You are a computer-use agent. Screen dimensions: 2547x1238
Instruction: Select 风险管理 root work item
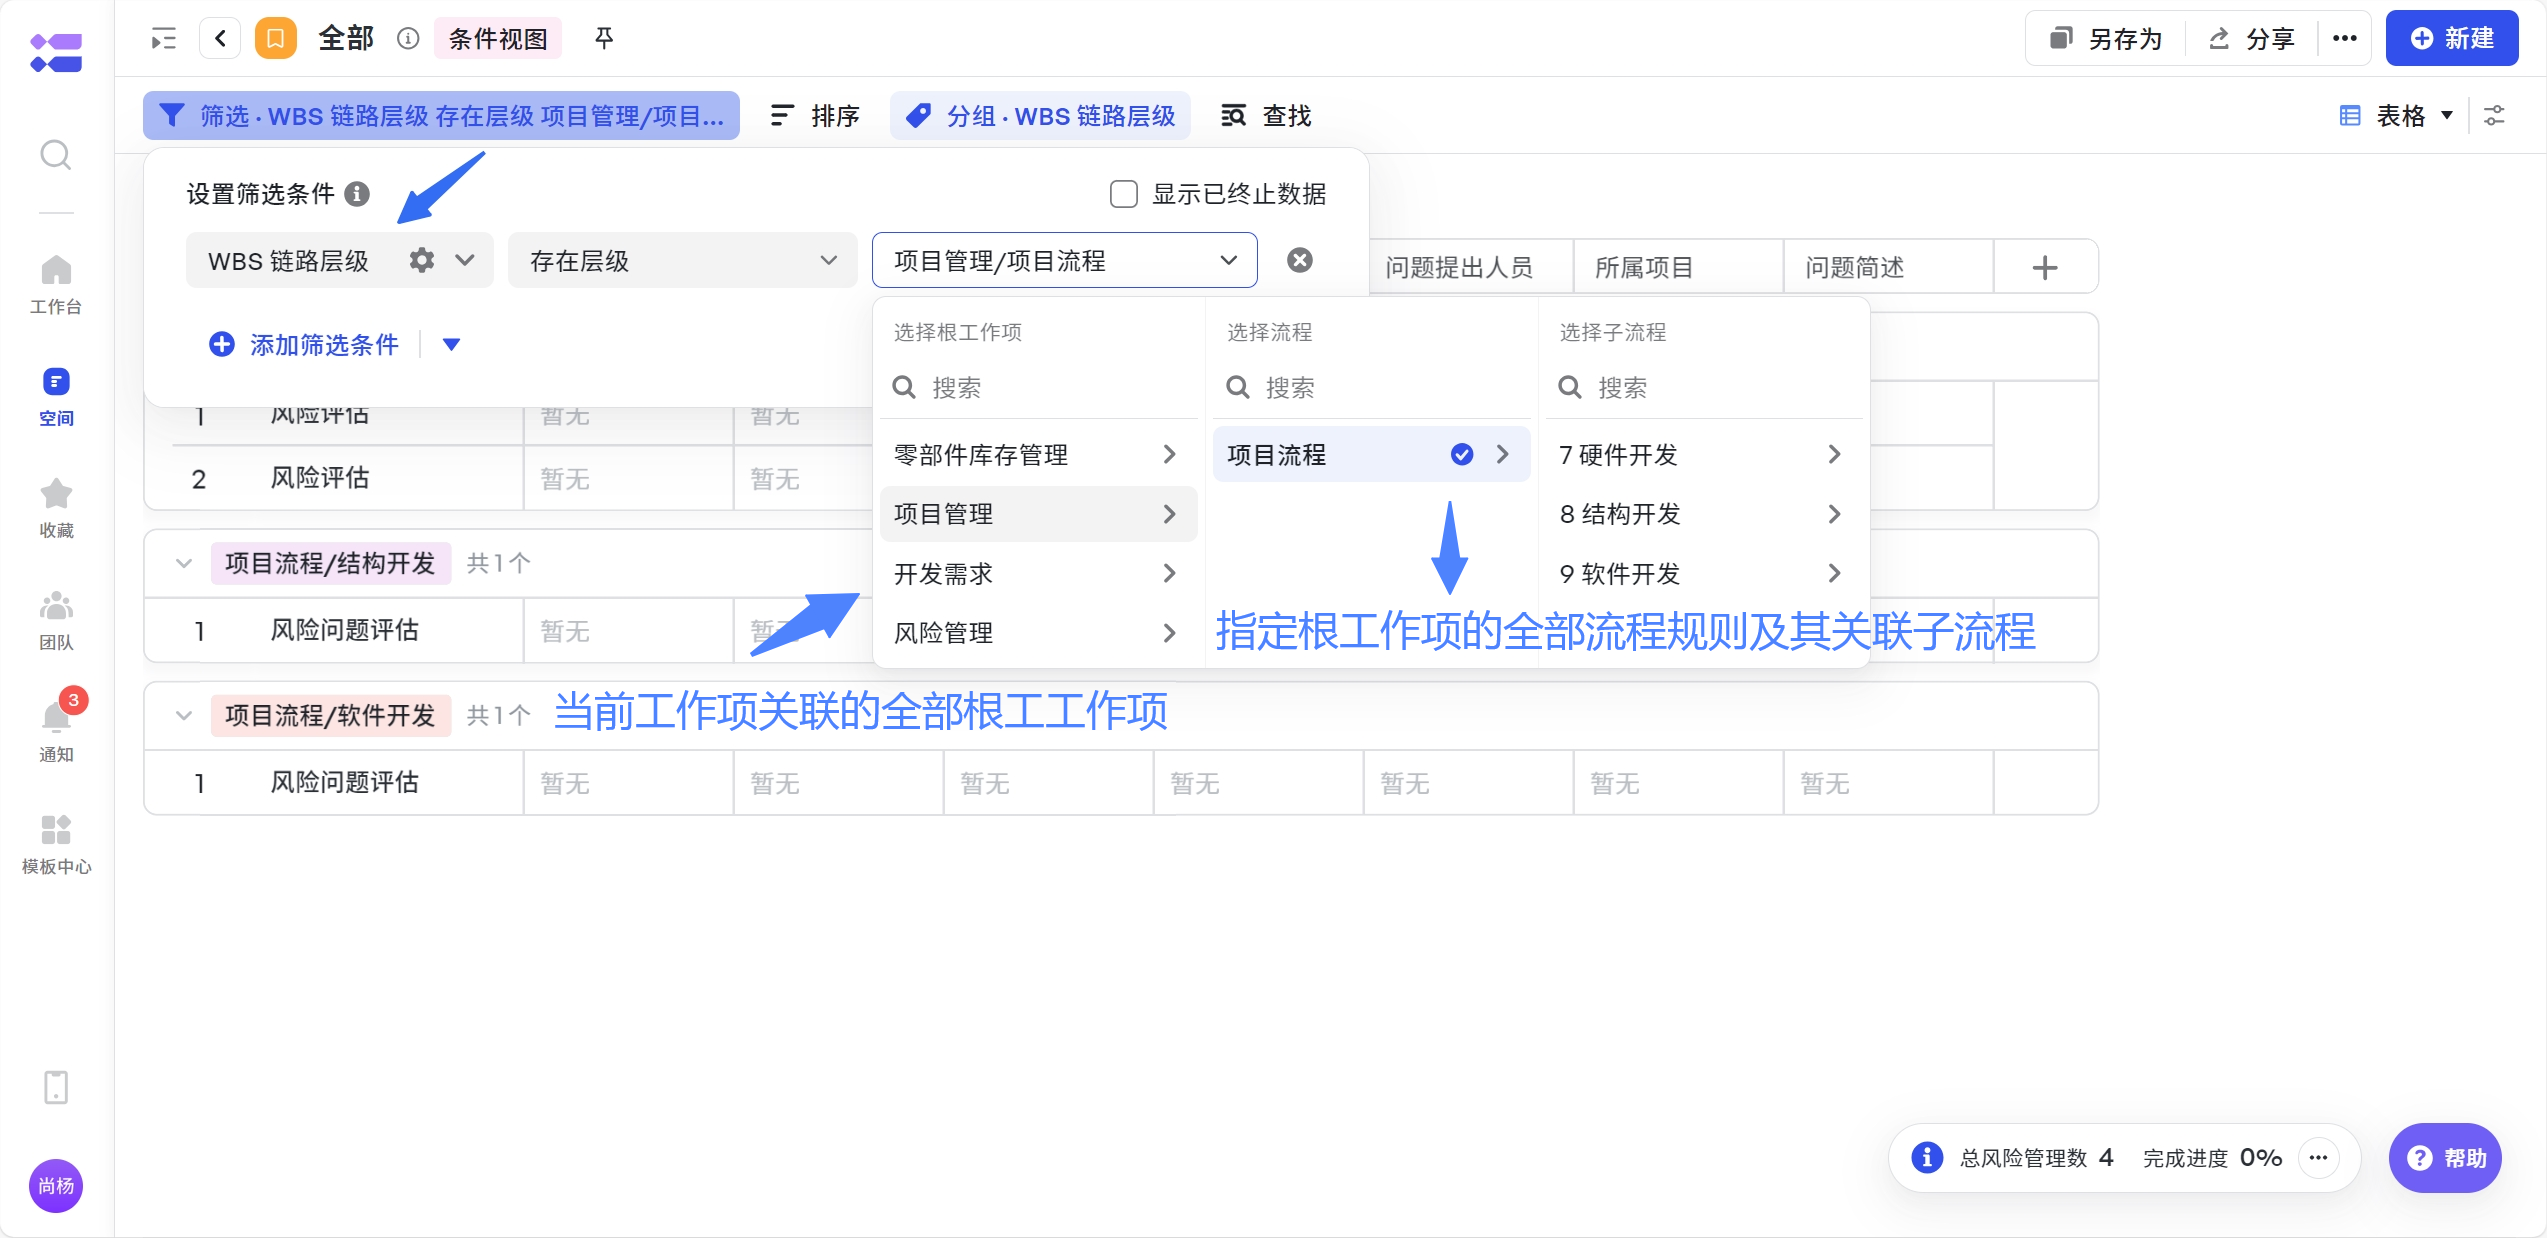1038,632
